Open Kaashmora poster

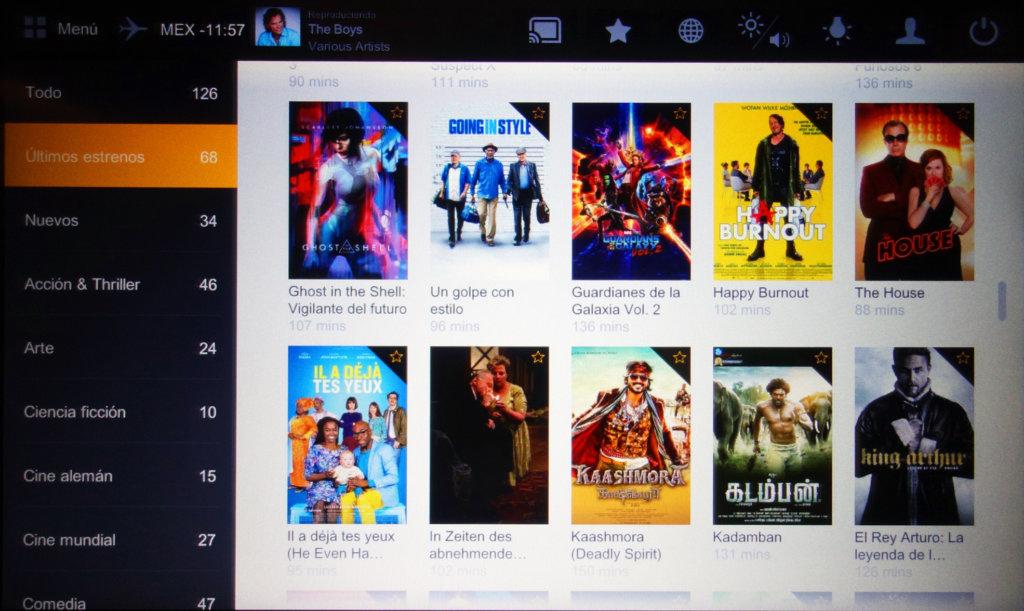coord(631,435)
